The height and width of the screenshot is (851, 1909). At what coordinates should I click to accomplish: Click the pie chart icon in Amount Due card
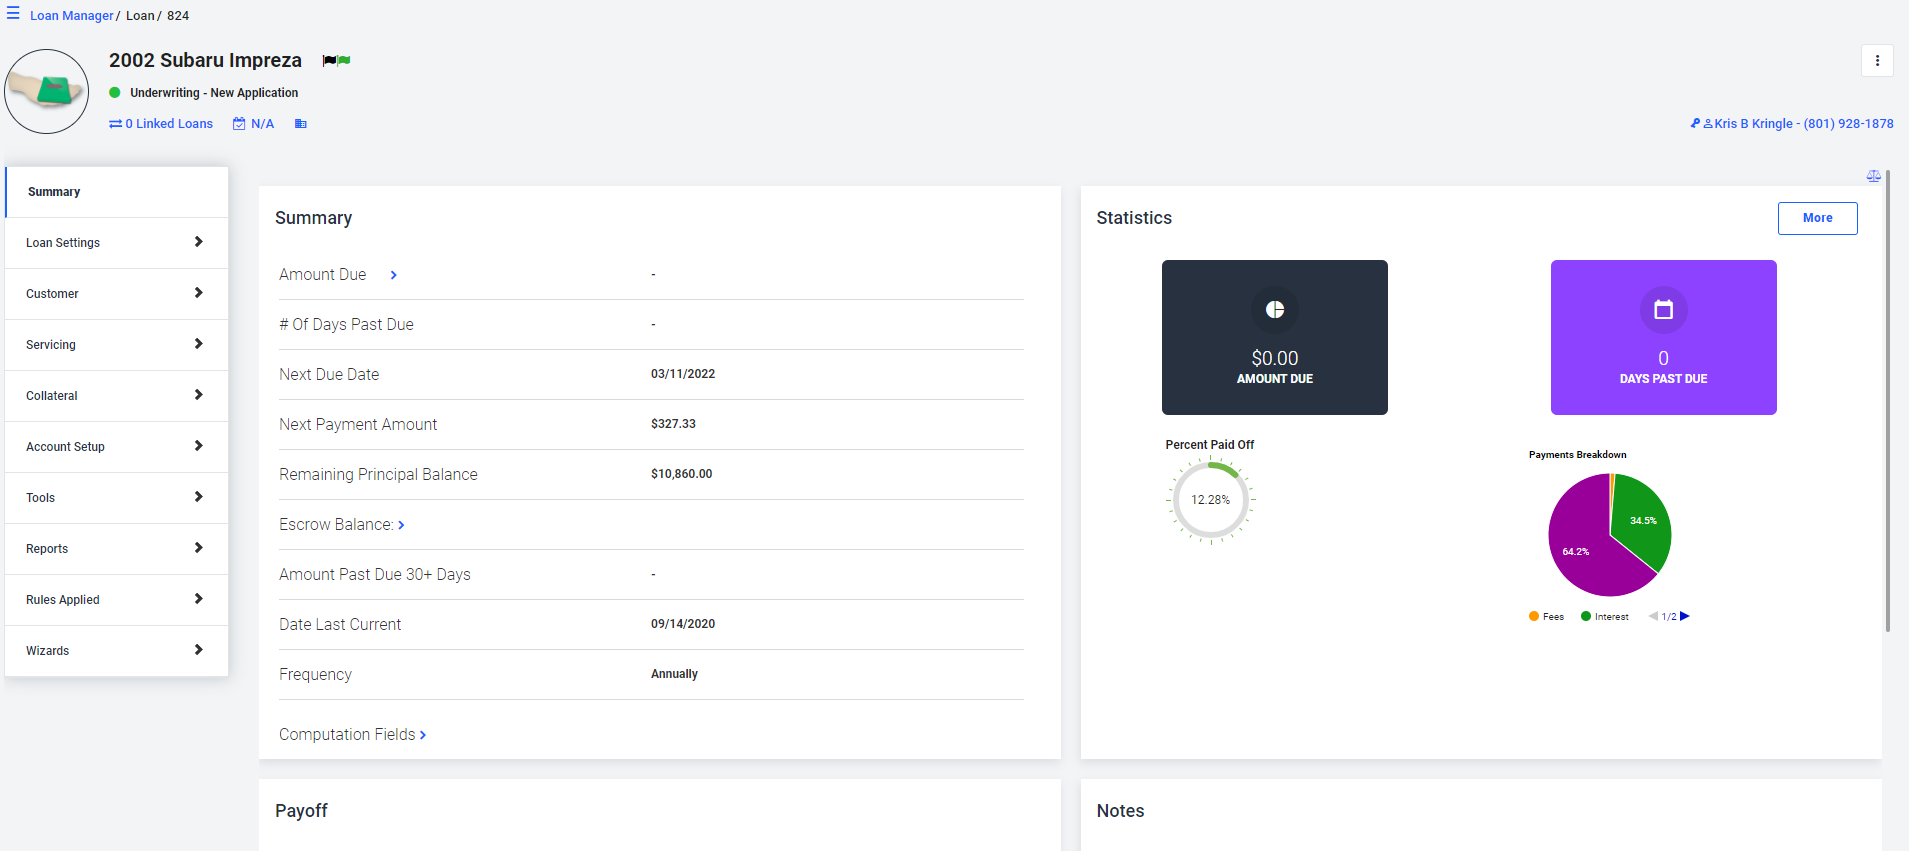(1275, 310)
